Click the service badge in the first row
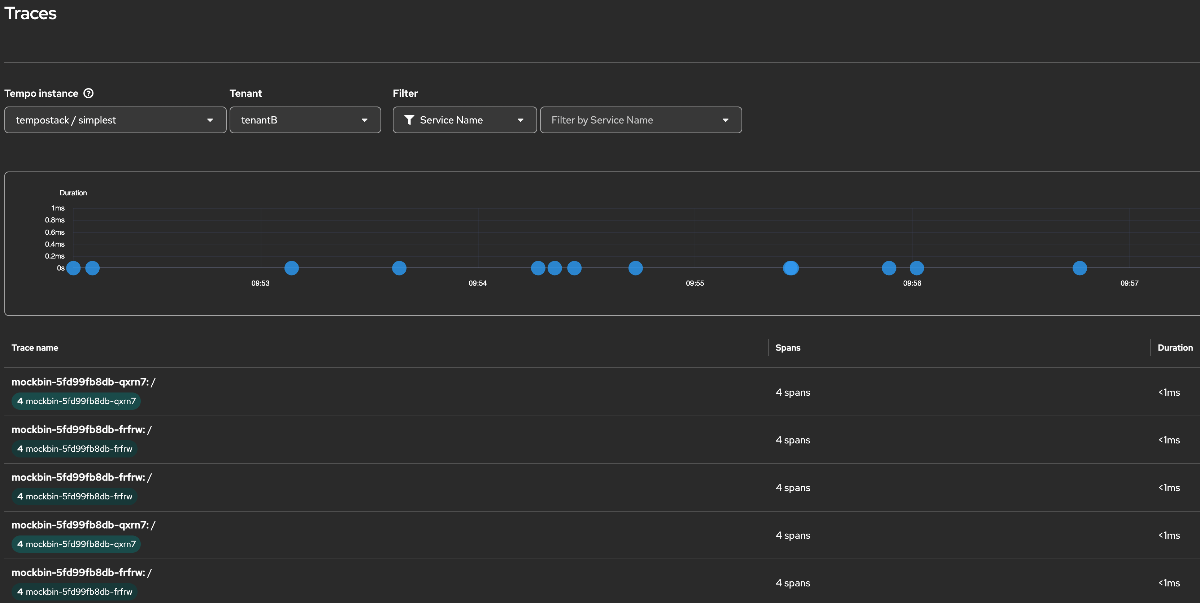The height and width of the screenshot is (603, 1200). click(x=76, y=401)
